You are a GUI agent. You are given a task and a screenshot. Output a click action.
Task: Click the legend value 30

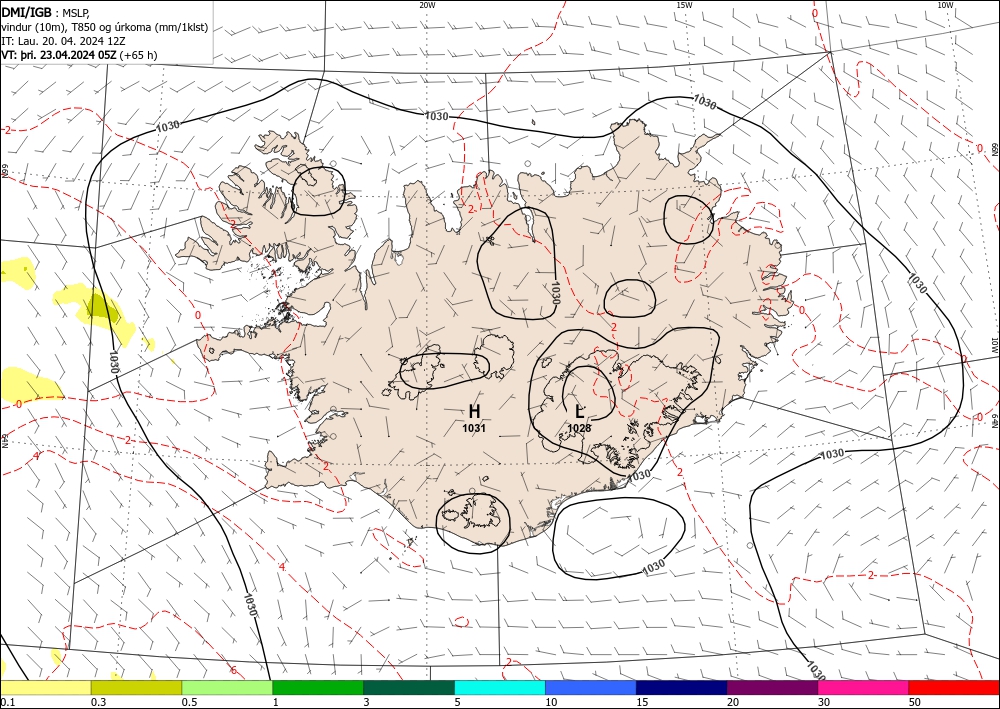point(823,702)
